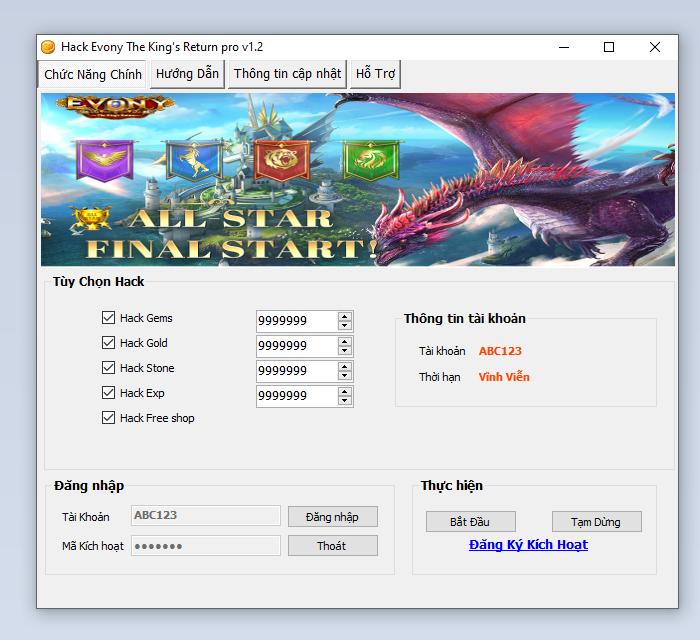
Task: Follow the Đăng Ký Kích Hoạt link
Action: [528, 545]
